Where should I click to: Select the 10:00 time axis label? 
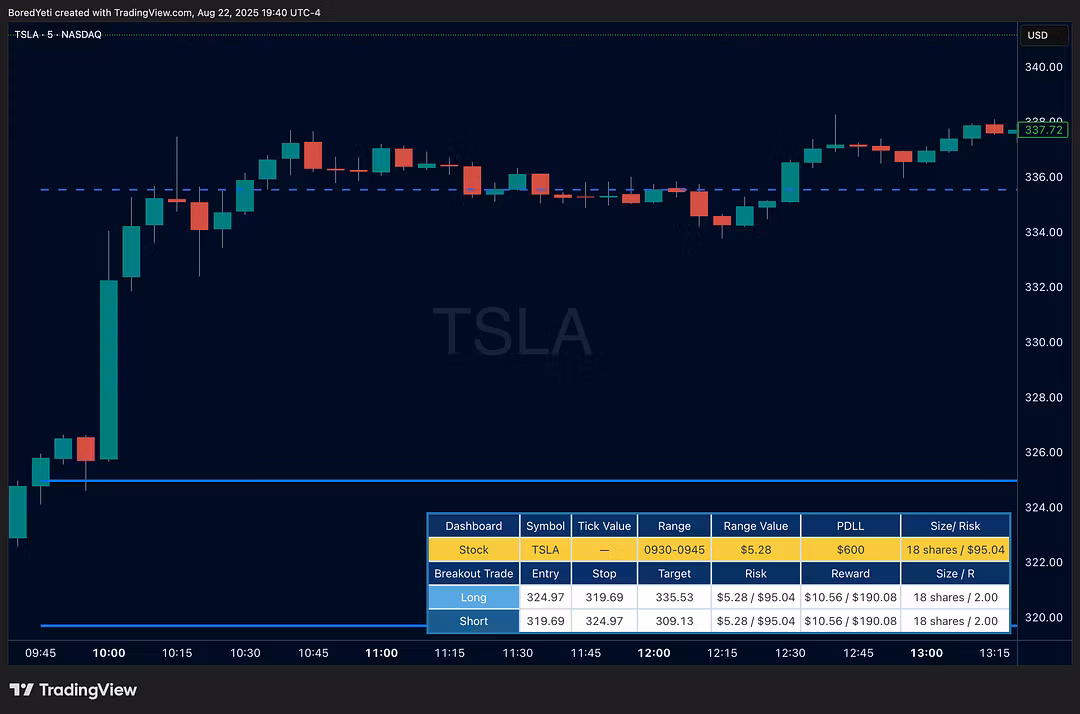pyautogui.click(x=109, y=653)
